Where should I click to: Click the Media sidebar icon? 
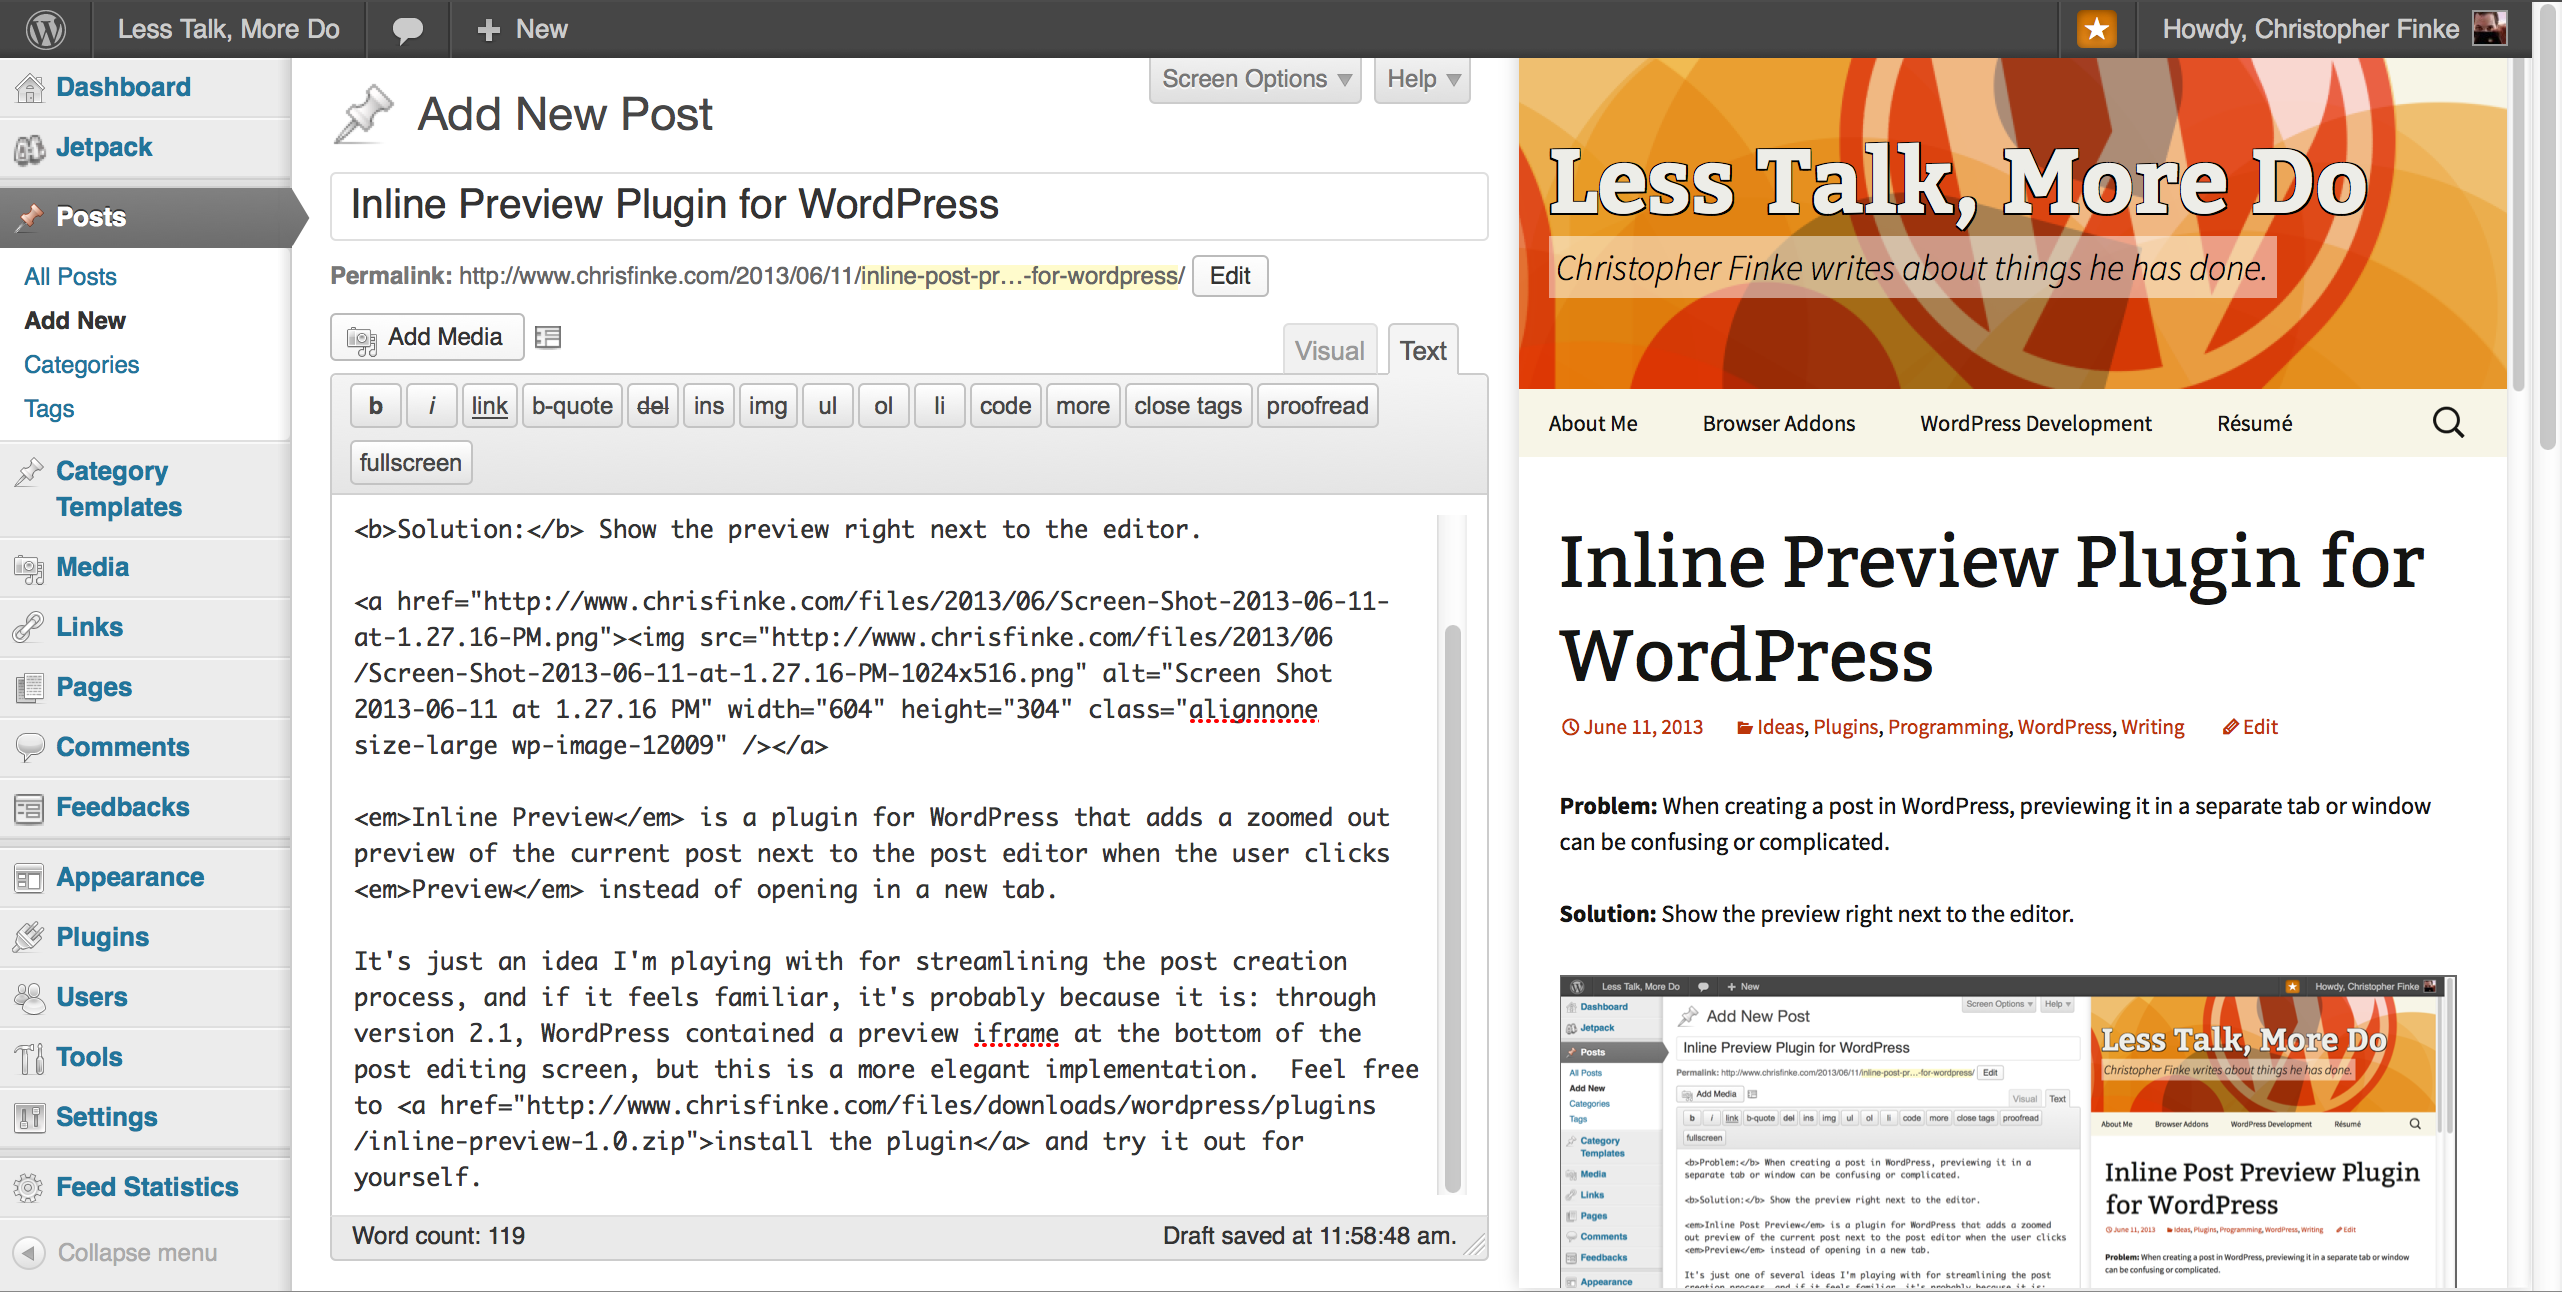pos(30,568)
